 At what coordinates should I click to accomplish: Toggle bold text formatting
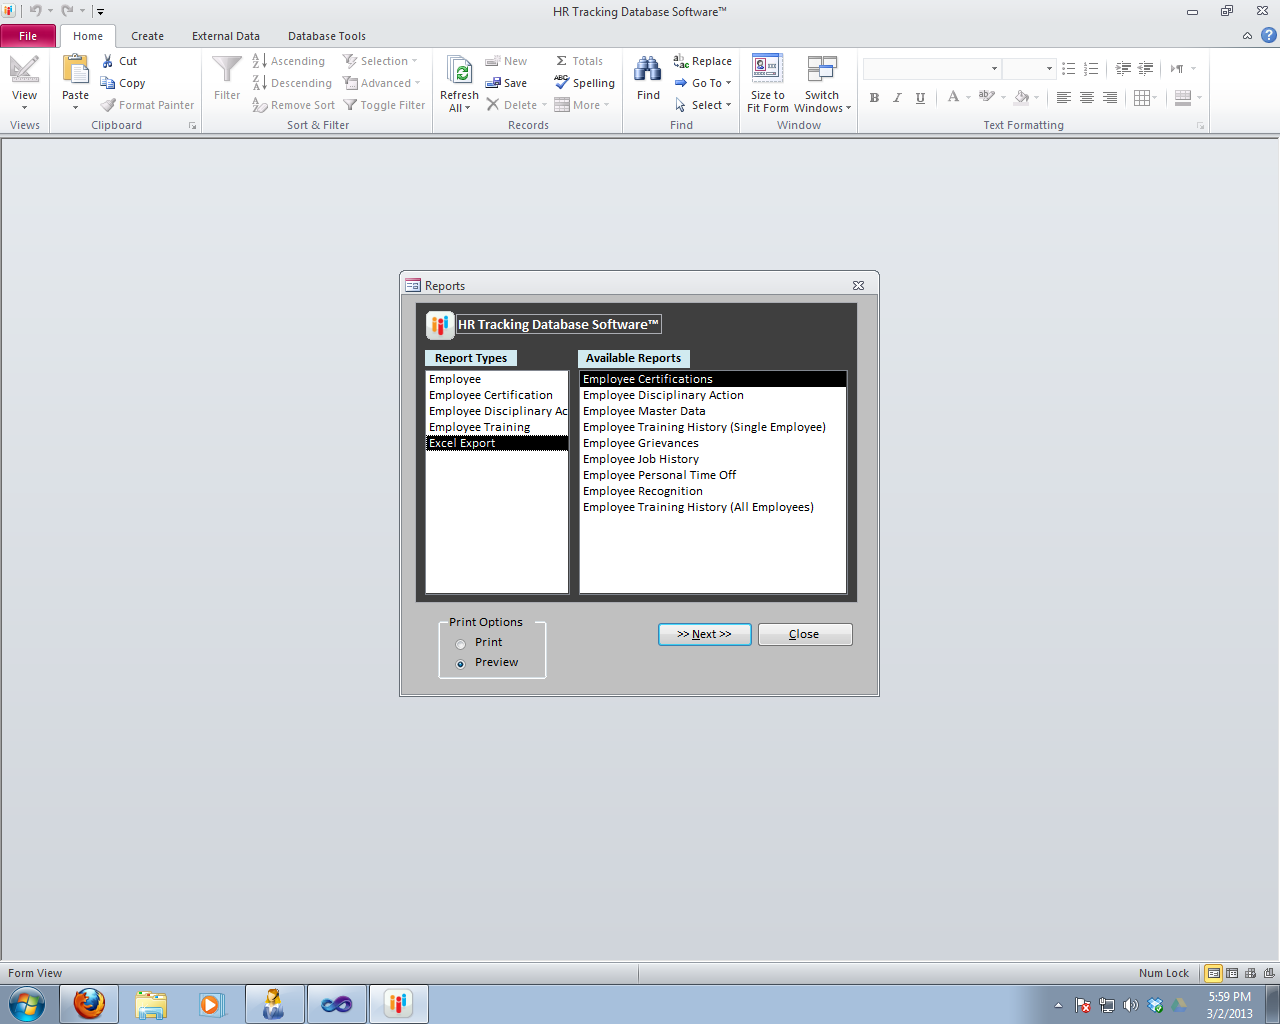click(x=874, y=97)
